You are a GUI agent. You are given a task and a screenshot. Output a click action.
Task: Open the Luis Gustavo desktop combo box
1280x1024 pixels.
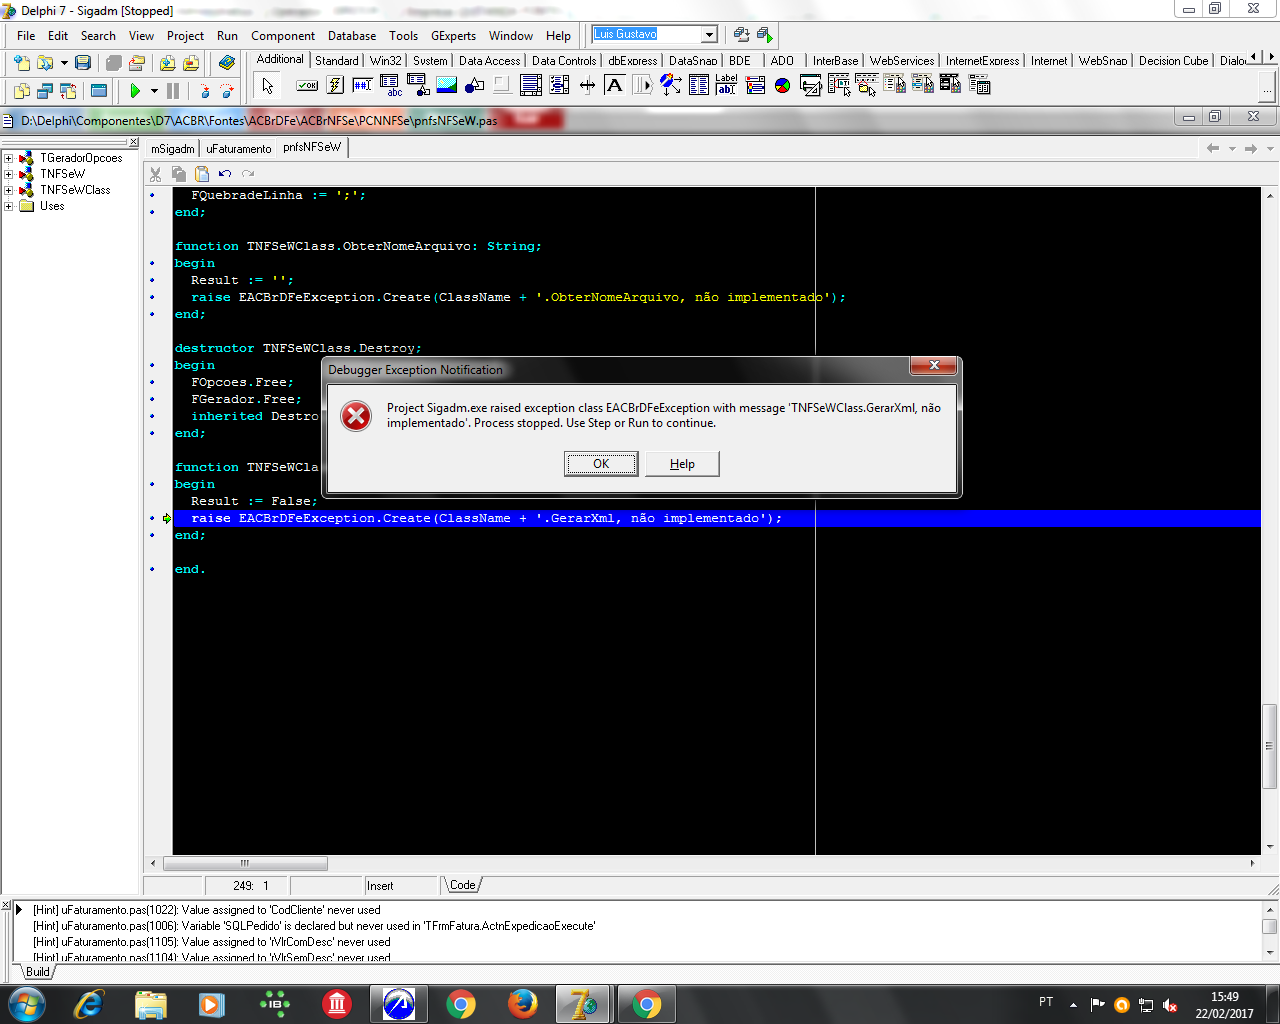pyautogui.click(x=709, y=34)
